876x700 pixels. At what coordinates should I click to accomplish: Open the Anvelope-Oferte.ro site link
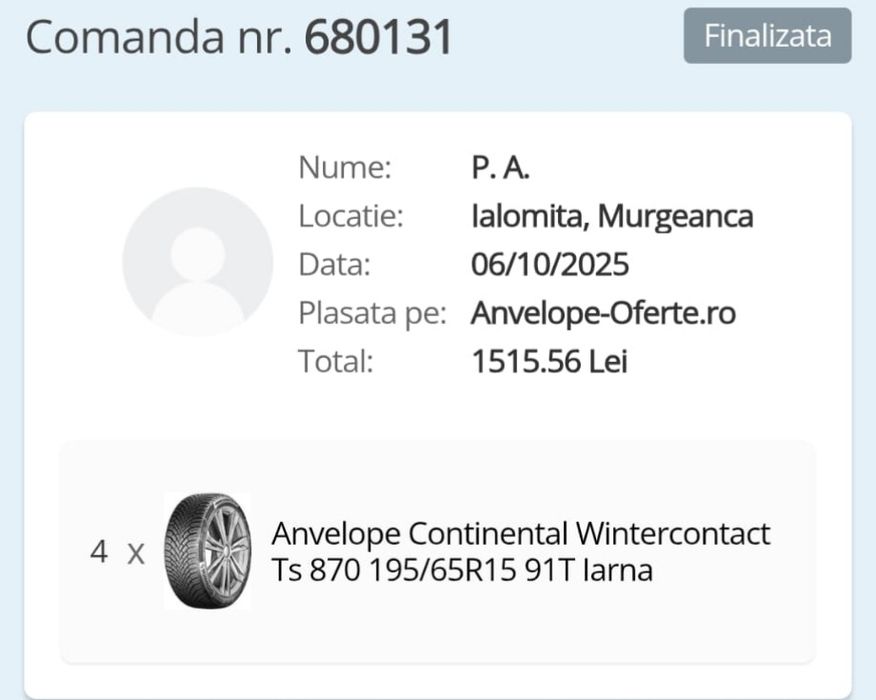click(603, 313)
